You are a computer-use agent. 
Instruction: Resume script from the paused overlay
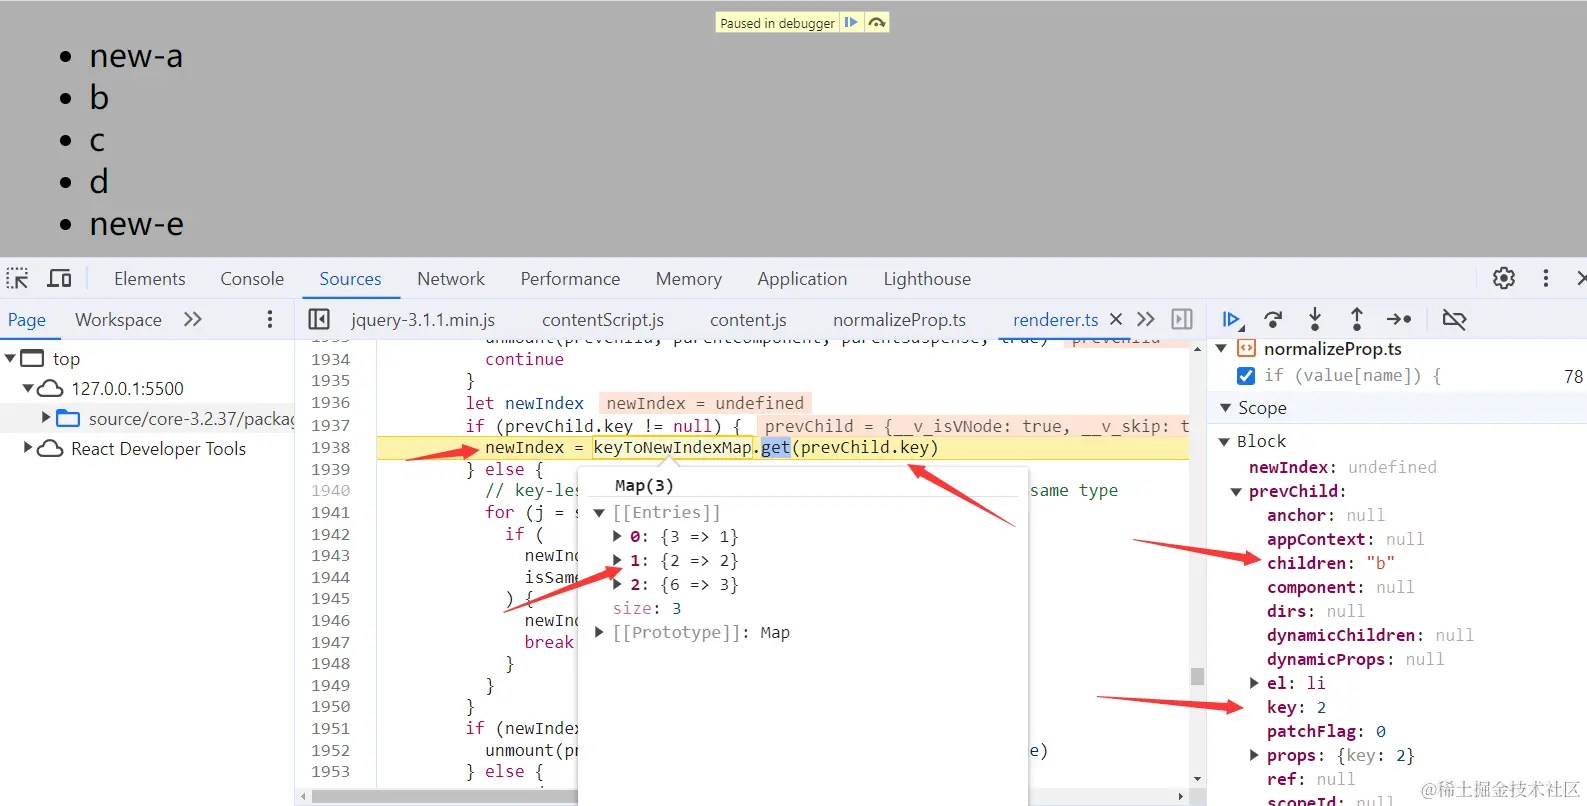851,22
